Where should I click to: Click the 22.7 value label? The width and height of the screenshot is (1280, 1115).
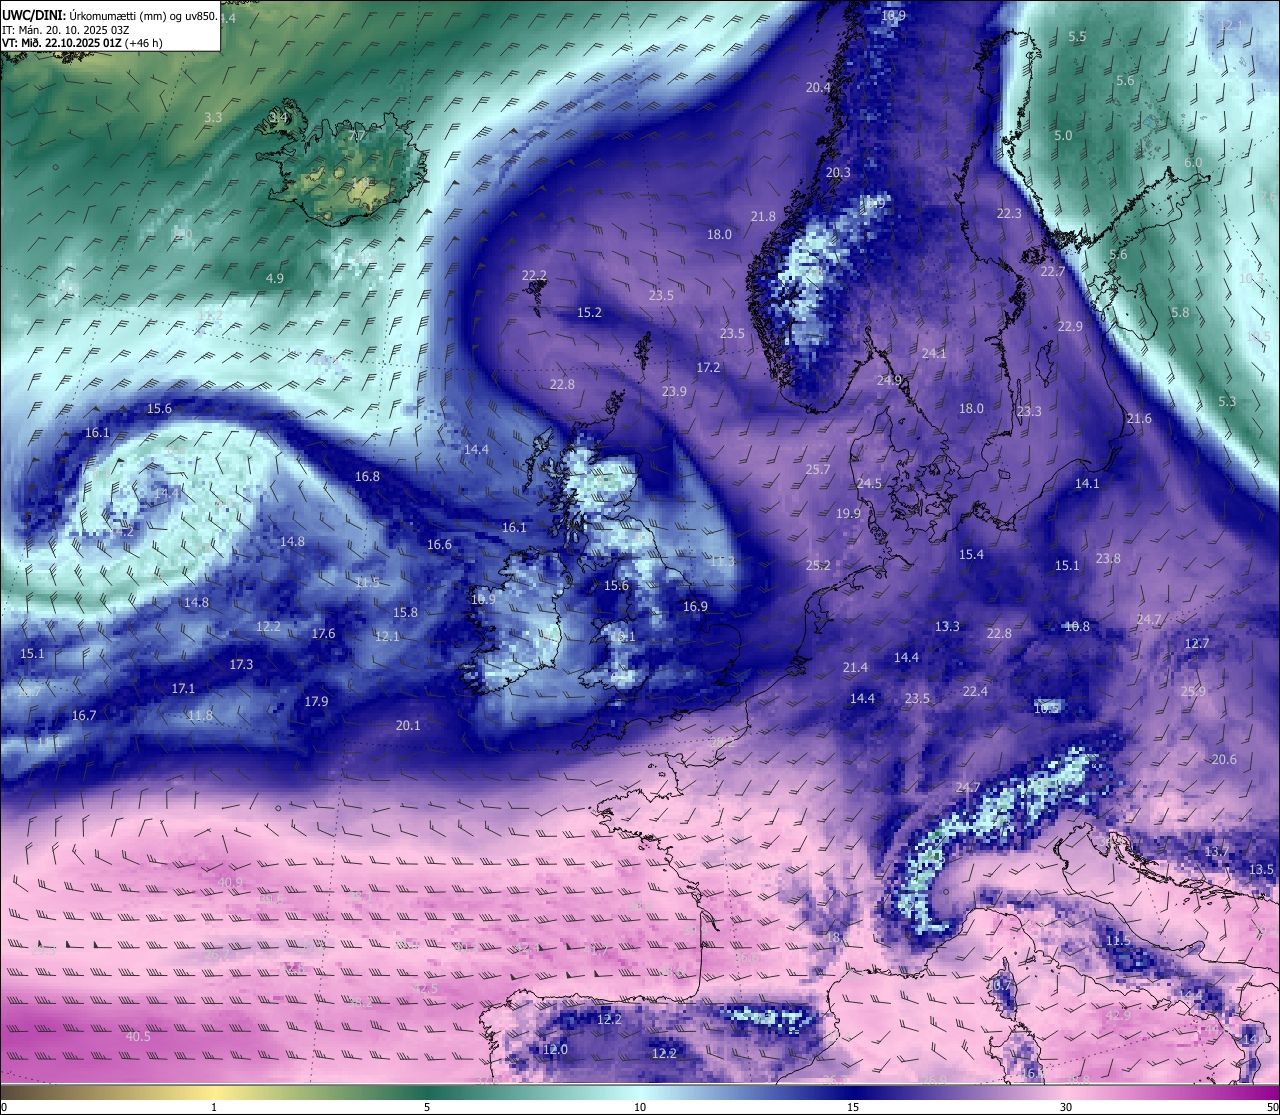click(1053, 272)
